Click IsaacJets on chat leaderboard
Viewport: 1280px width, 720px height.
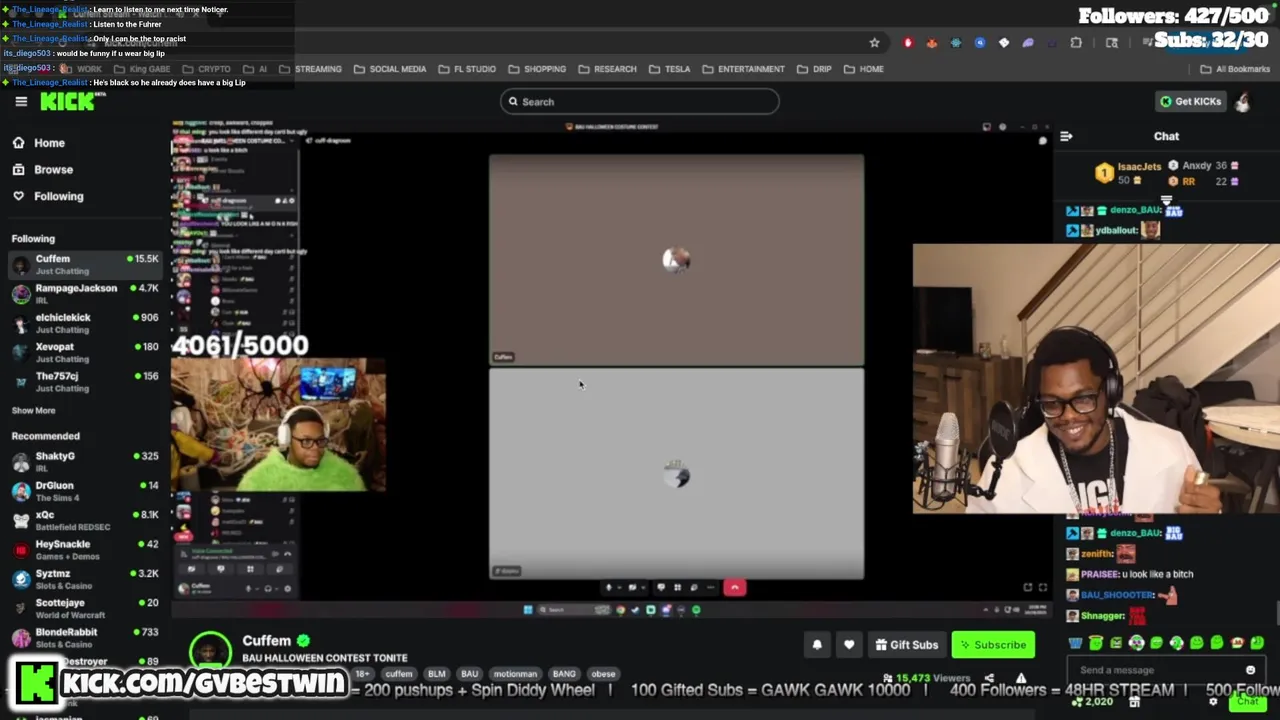tap(1139, 166)
